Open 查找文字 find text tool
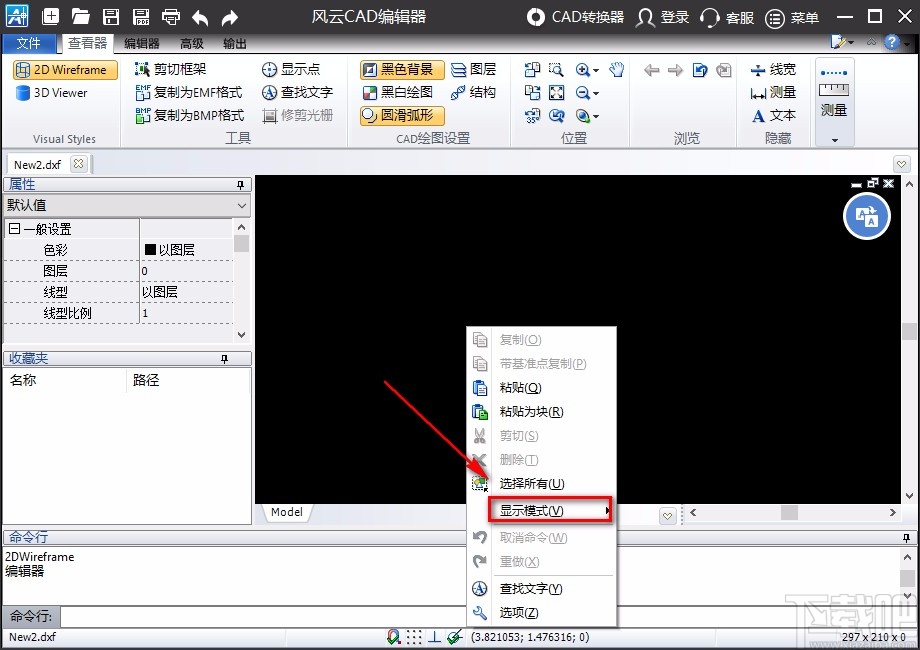 (x=297, y=92)
